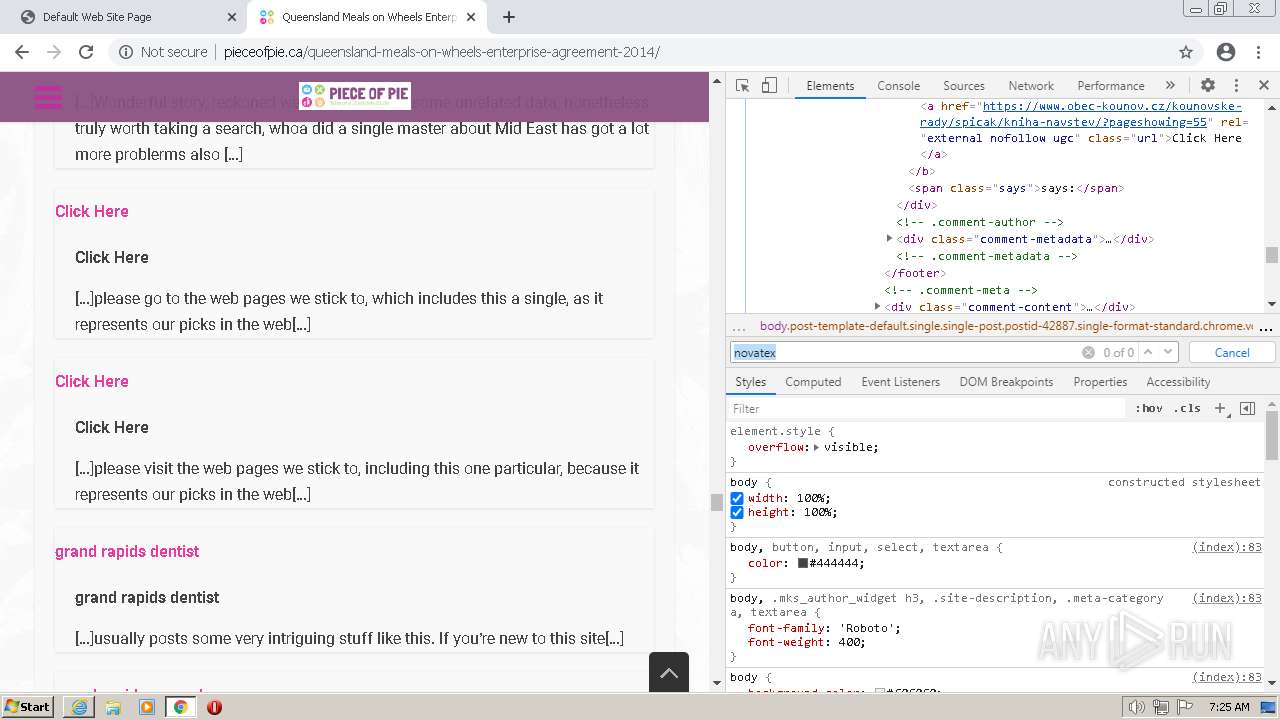Image resolution: width=1280 pixels, height=720 pixels.
Task: Open the Chrome profile avatar menu
Action: pyautogui.click(x=1226, y=52)
